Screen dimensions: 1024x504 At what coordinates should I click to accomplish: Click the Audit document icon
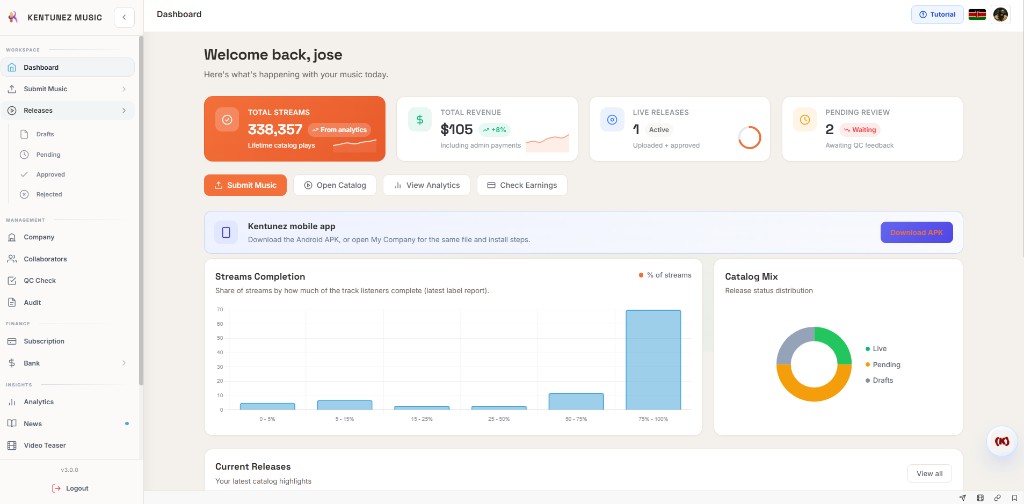12,302
